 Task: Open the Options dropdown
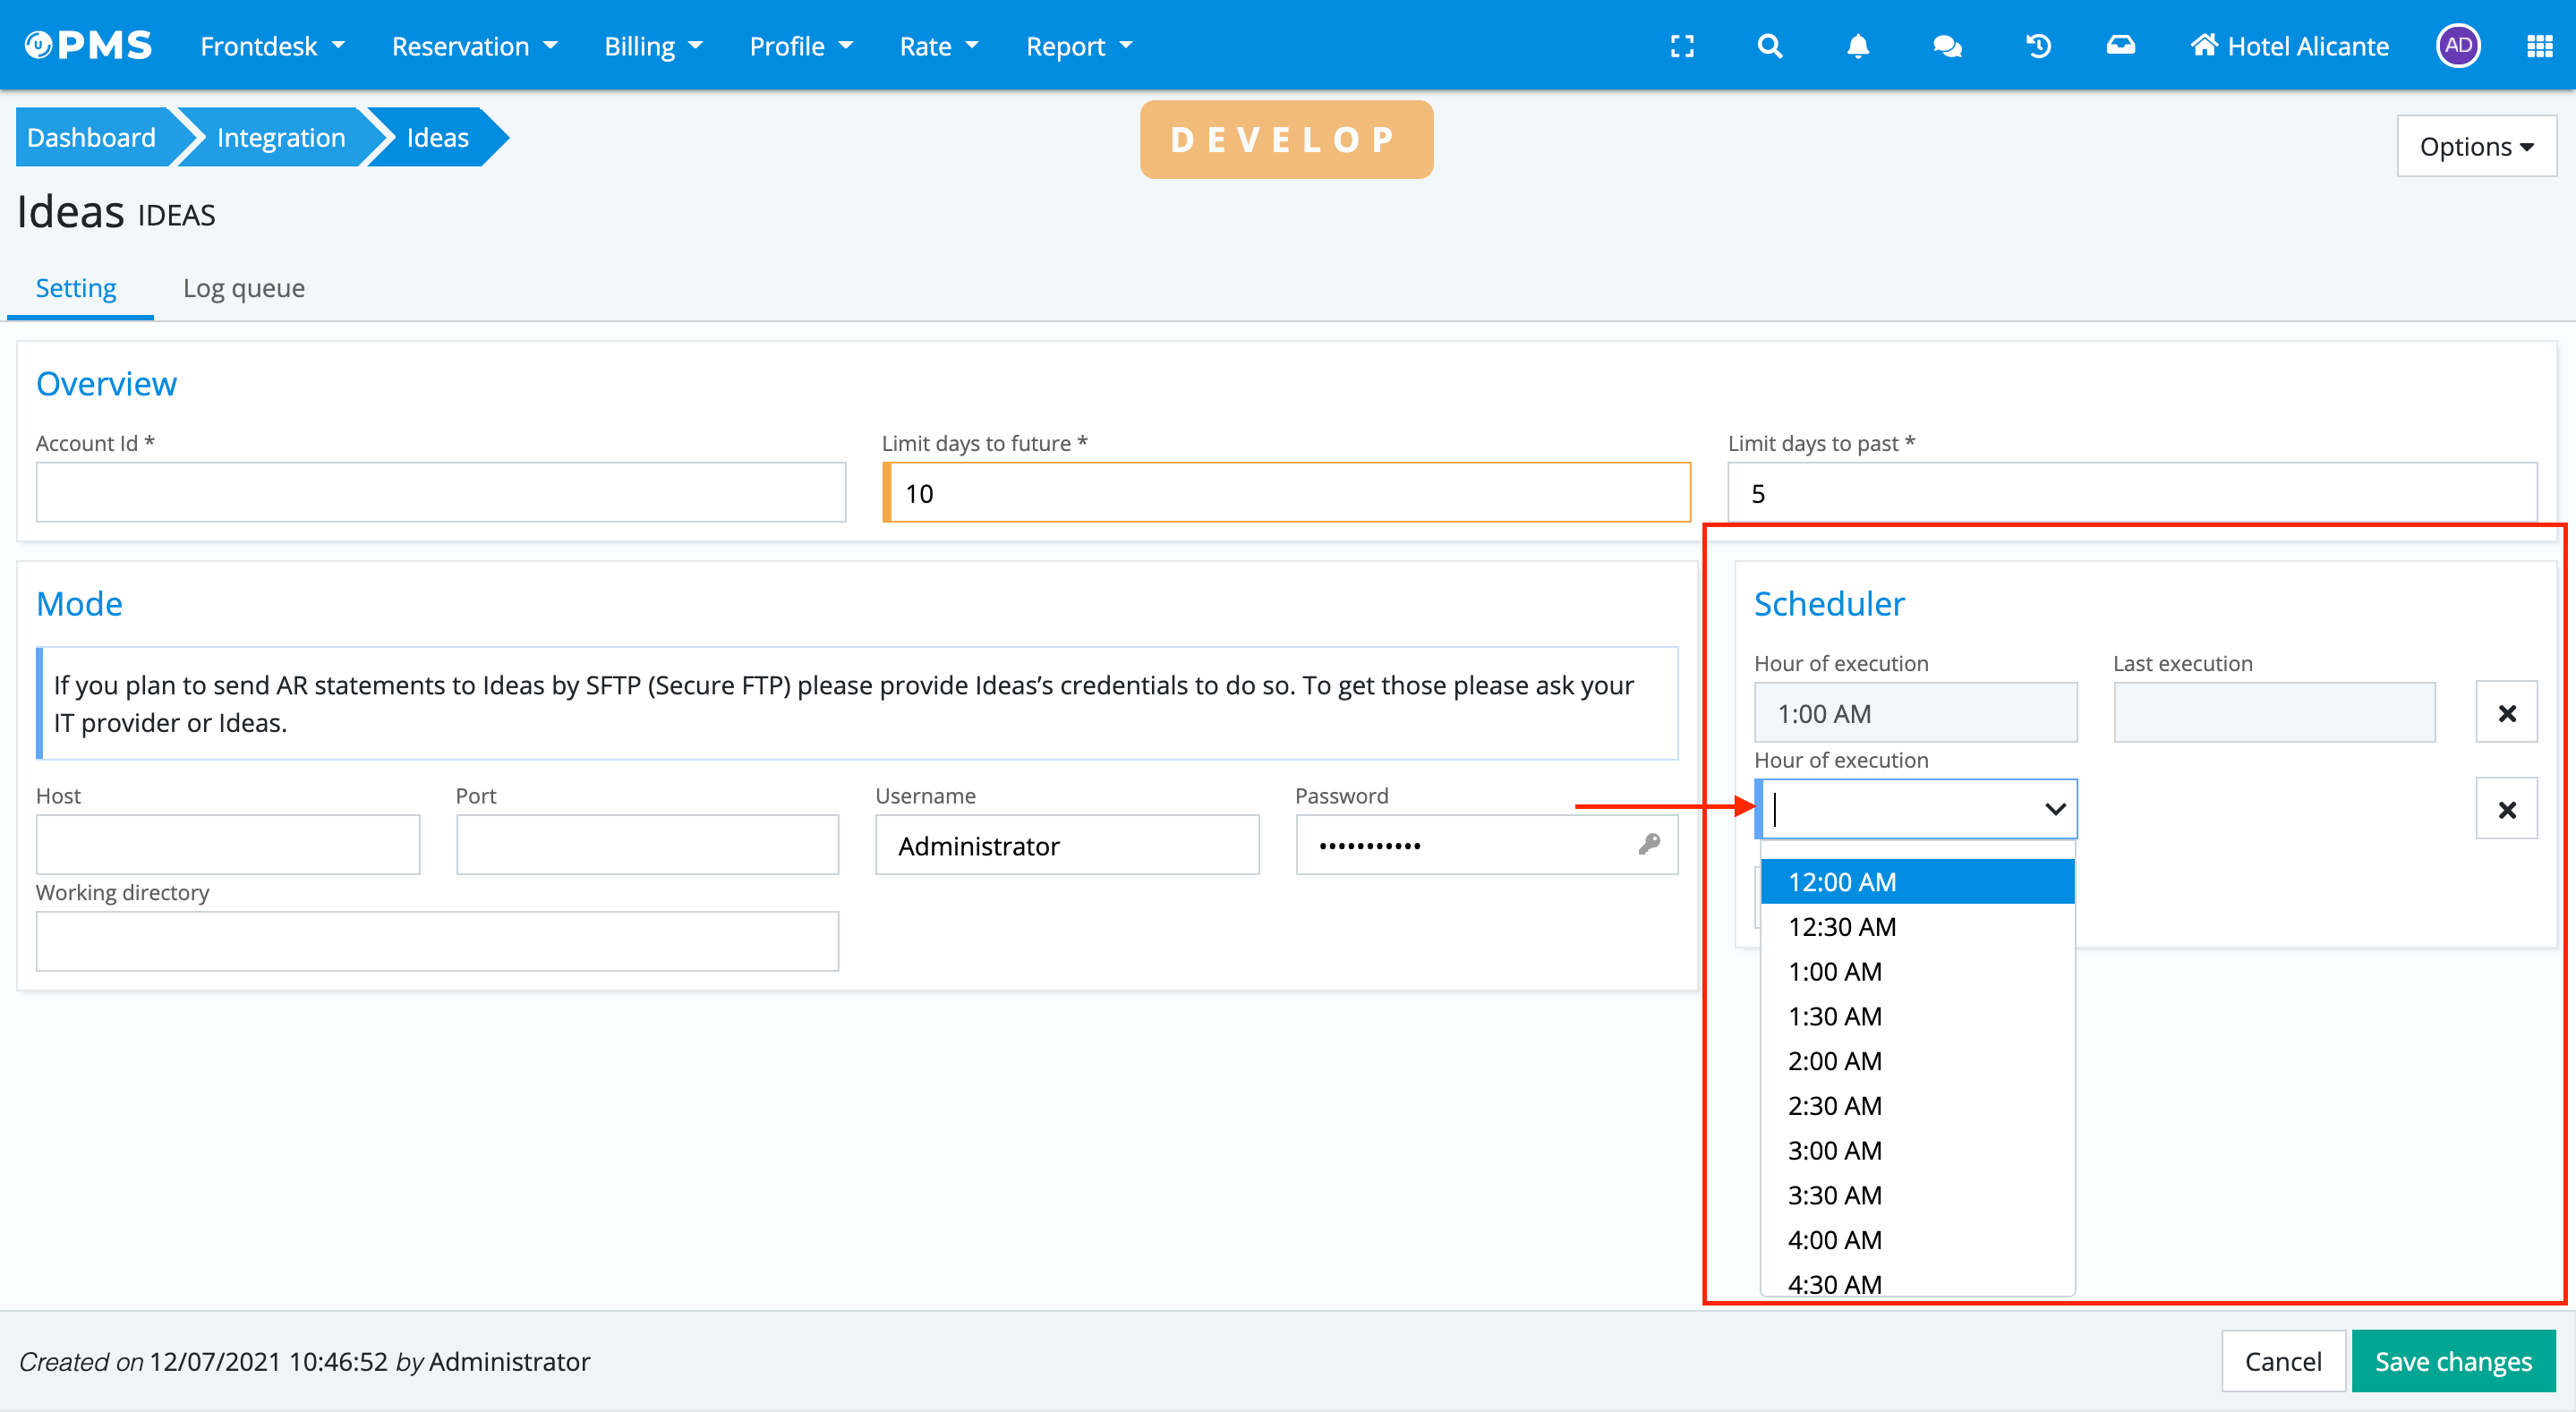pos(2475,146)
